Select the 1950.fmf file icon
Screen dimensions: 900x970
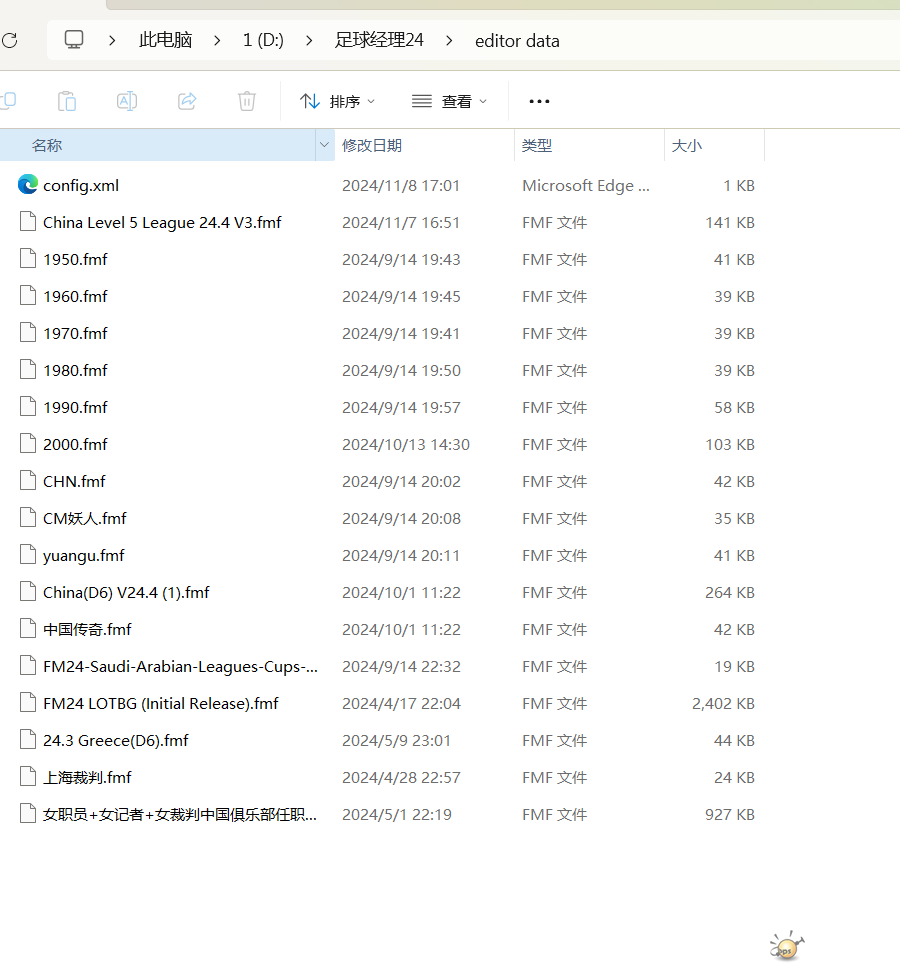pyautogui.click(x=28, y=259)
